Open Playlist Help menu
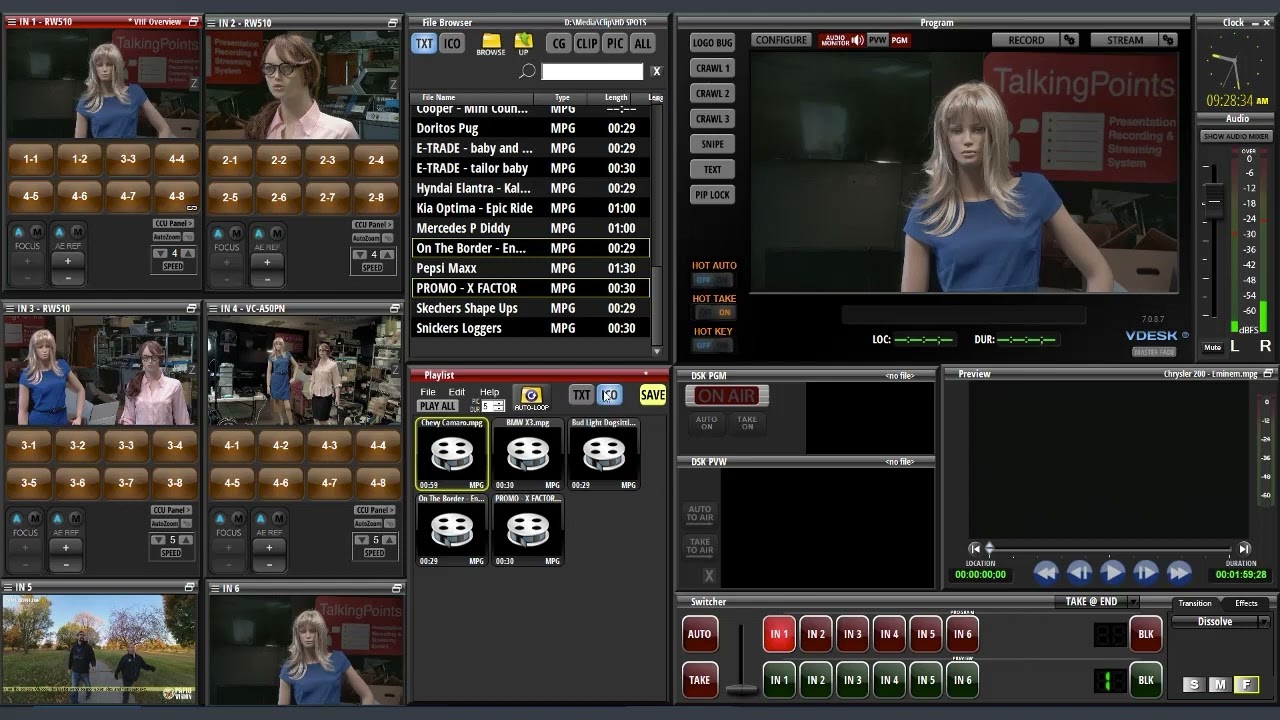 point(489,392)
